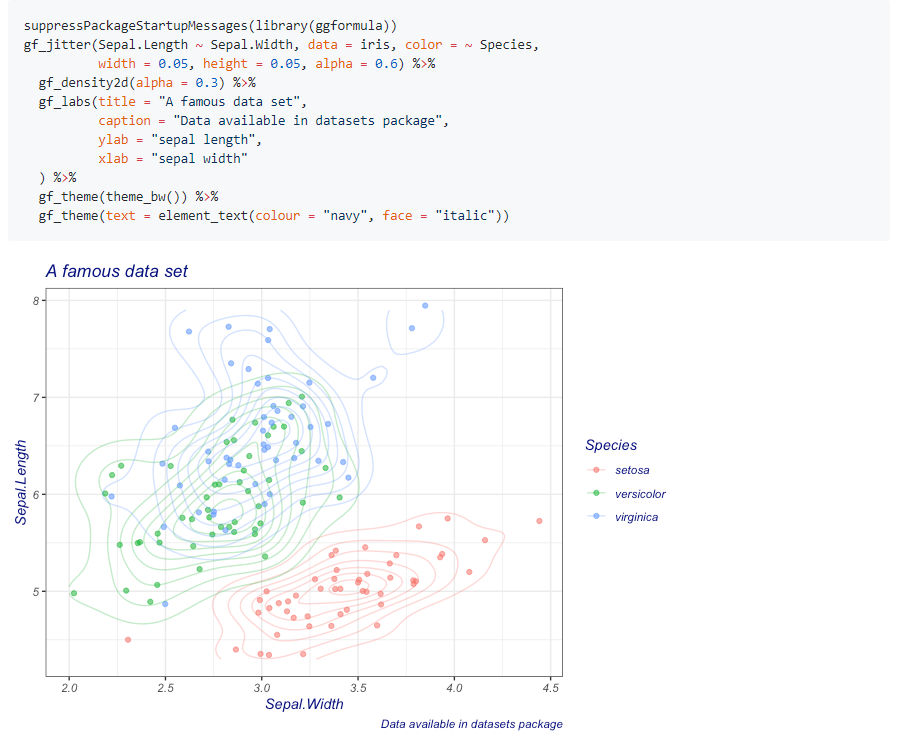Click the 'gf_density2d' function name in code
The image size is (902, 737).
coord(83,83)
